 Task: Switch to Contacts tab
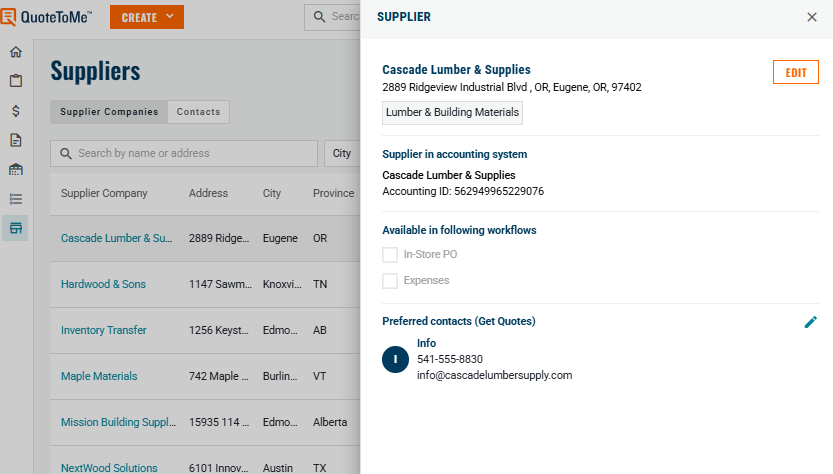[x=198, y=112]
